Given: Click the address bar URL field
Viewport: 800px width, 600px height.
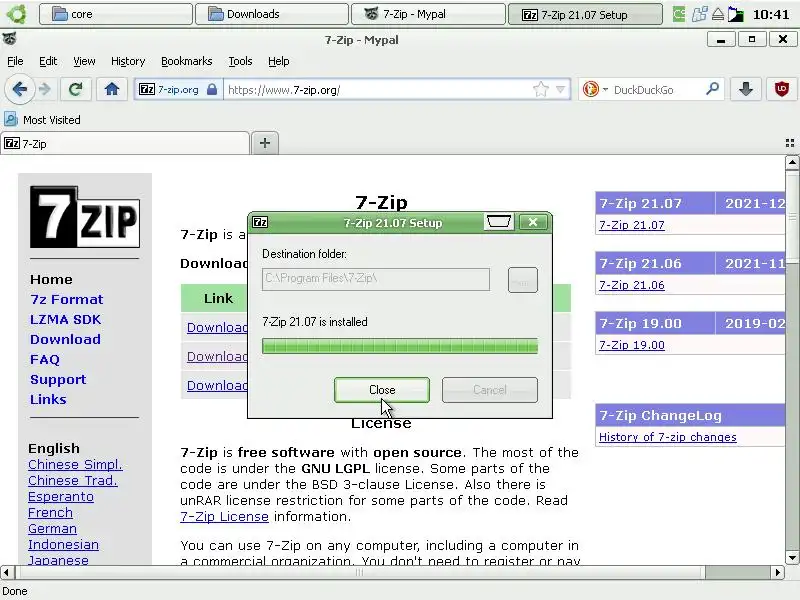Looking at the screenshot, I should pos(378,90).
